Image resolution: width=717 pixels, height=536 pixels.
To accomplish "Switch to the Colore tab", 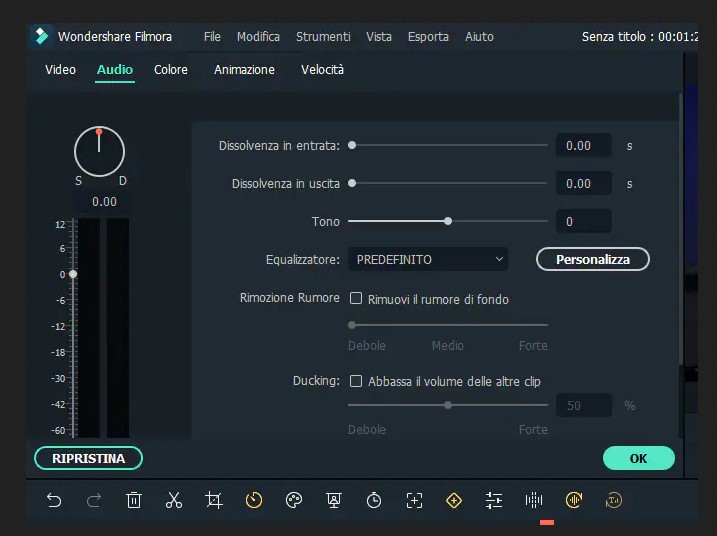I will click(171, 70).
